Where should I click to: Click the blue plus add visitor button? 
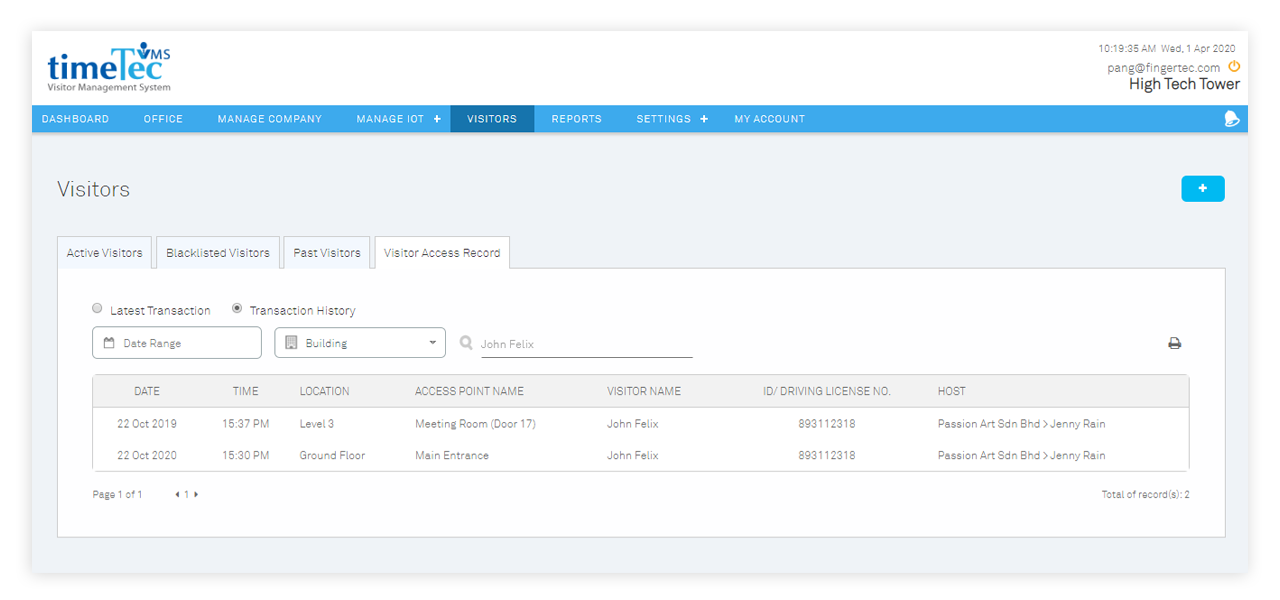click(1202, 188)
